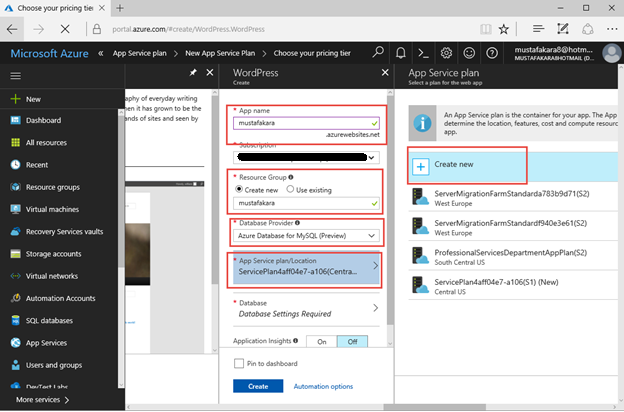Screen dimensions: 624x412
Task: Go back with browser back arrow
Action: (12, 29)
